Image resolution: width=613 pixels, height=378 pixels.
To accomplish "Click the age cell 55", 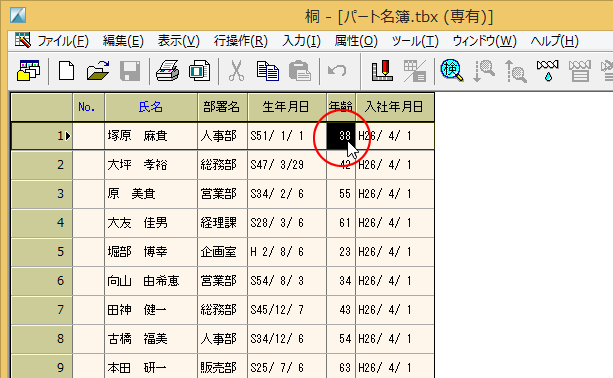I will pos(341,193).
